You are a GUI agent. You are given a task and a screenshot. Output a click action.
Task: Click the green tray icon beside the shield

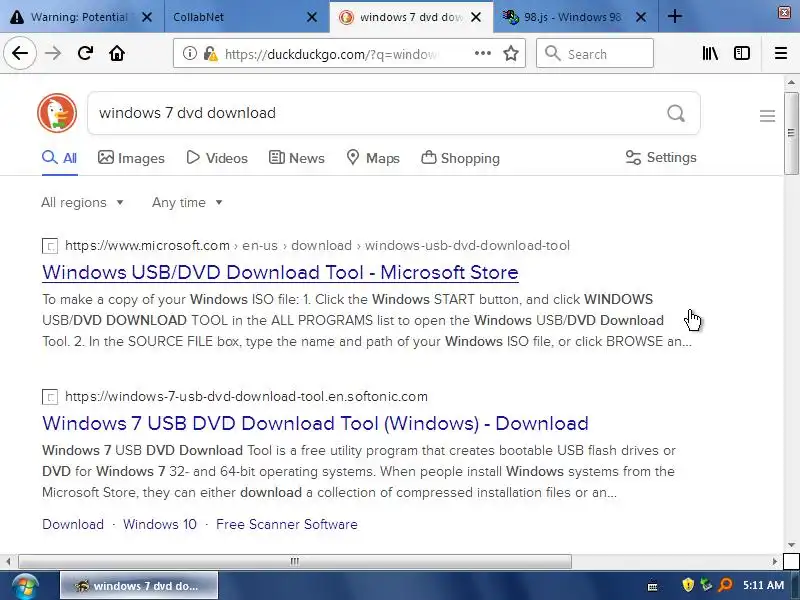pyautogui.click(x=706, y=585)
